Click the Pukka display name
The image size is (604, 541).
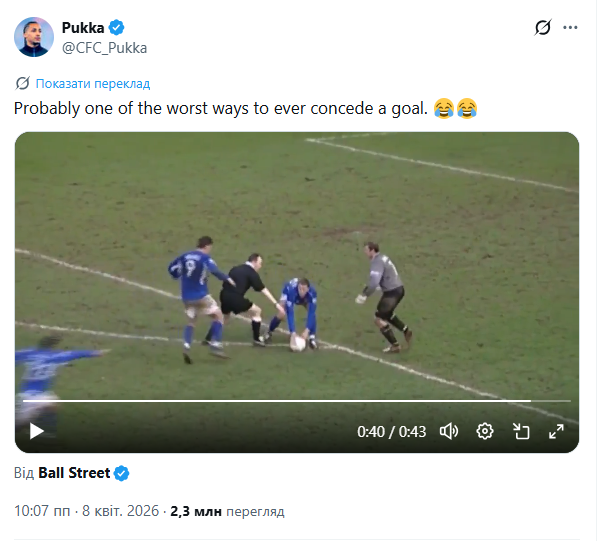pyautogui.click(x=82, y=27)
